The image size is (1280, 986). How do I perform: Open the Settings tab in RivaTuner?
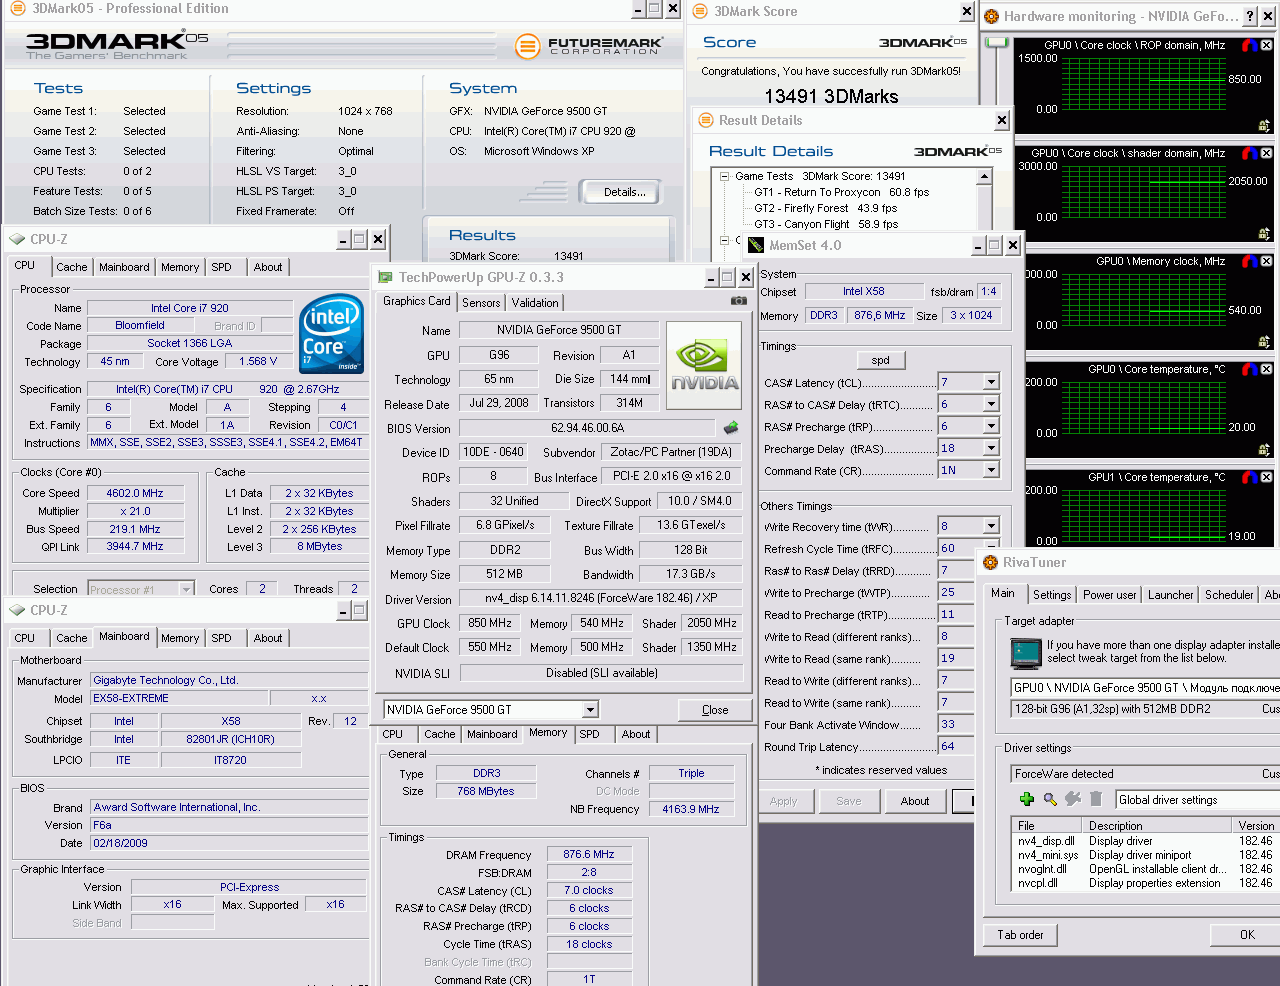[1052, 595]
